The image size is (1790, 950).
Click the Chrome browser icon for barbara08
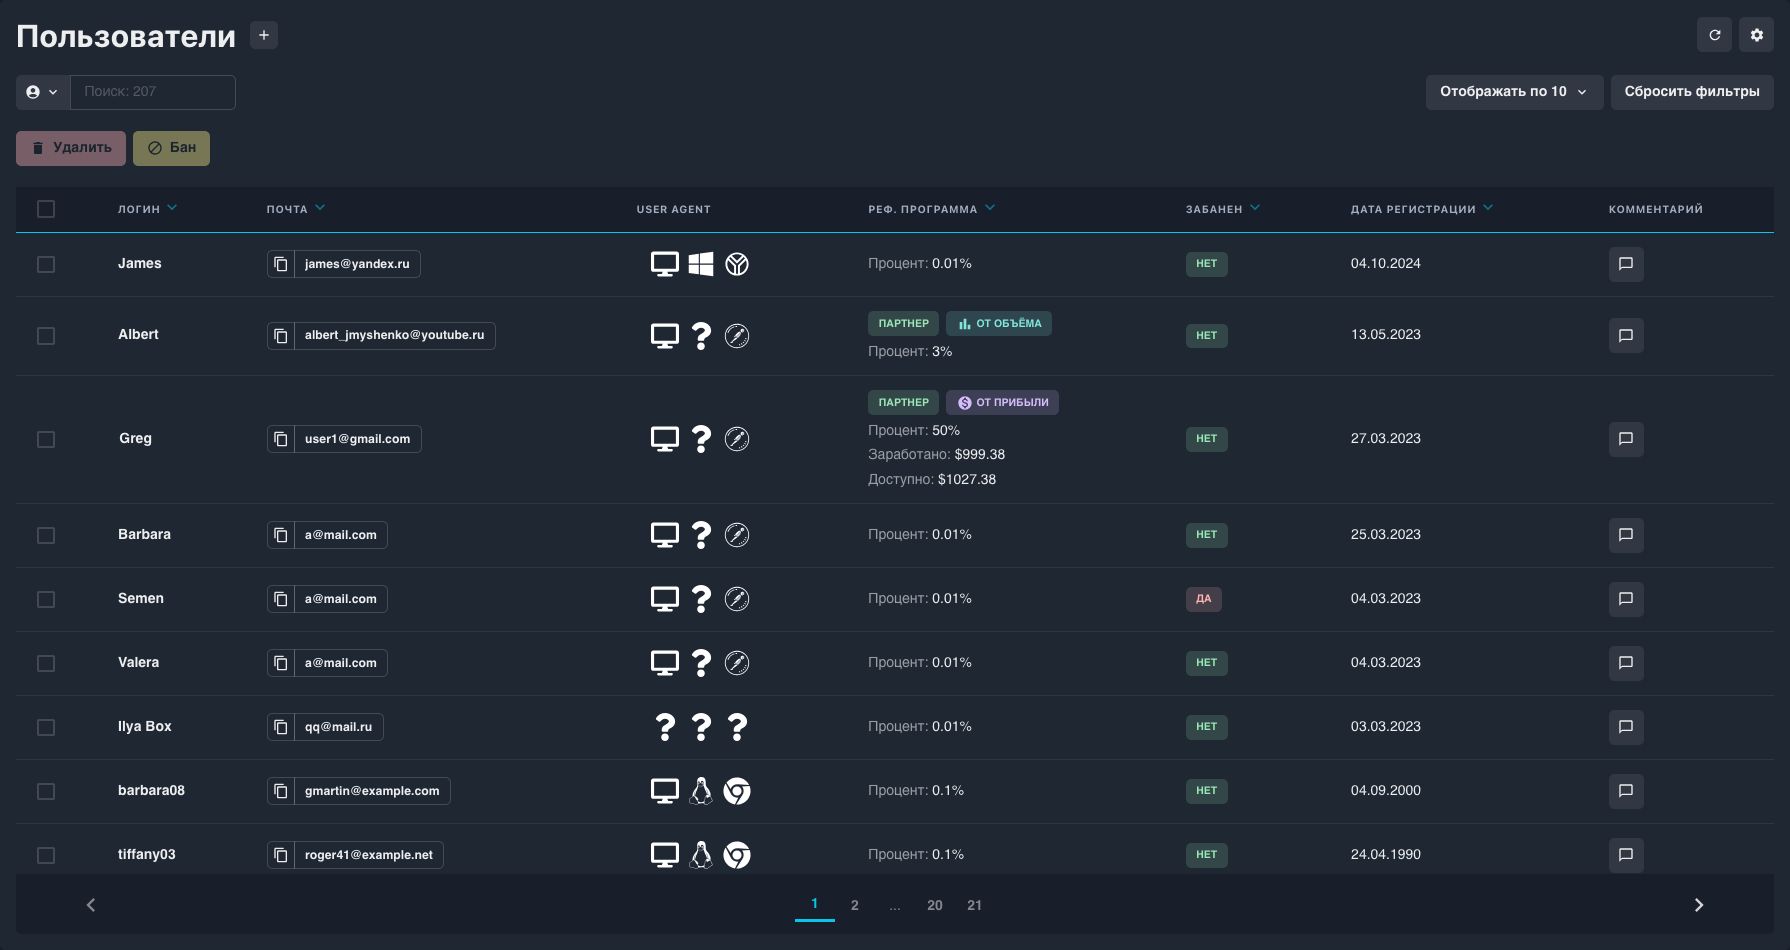coord(737,791)
